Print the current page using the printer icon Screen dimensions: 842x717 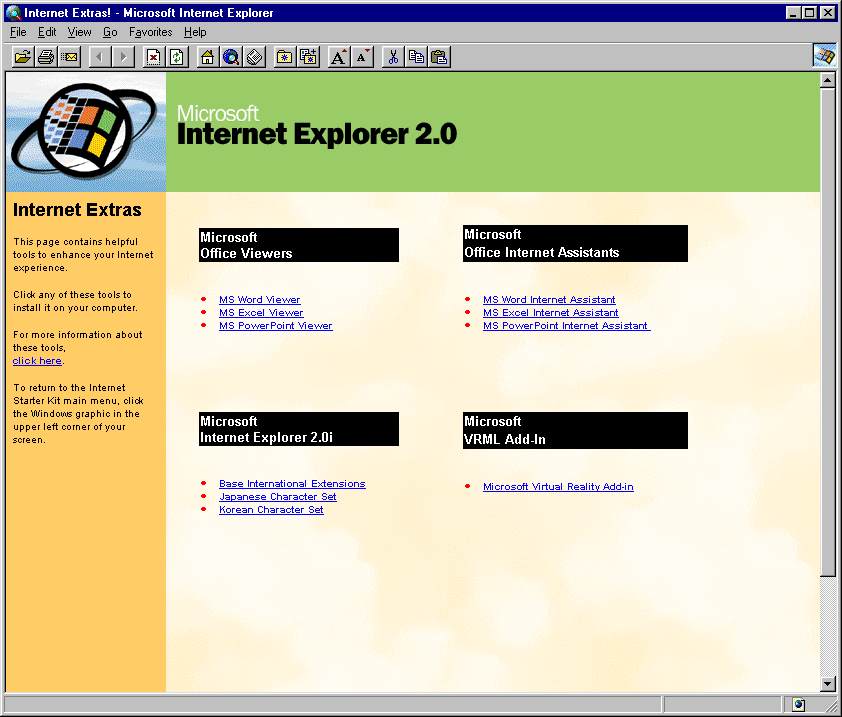tap(46, 56)
